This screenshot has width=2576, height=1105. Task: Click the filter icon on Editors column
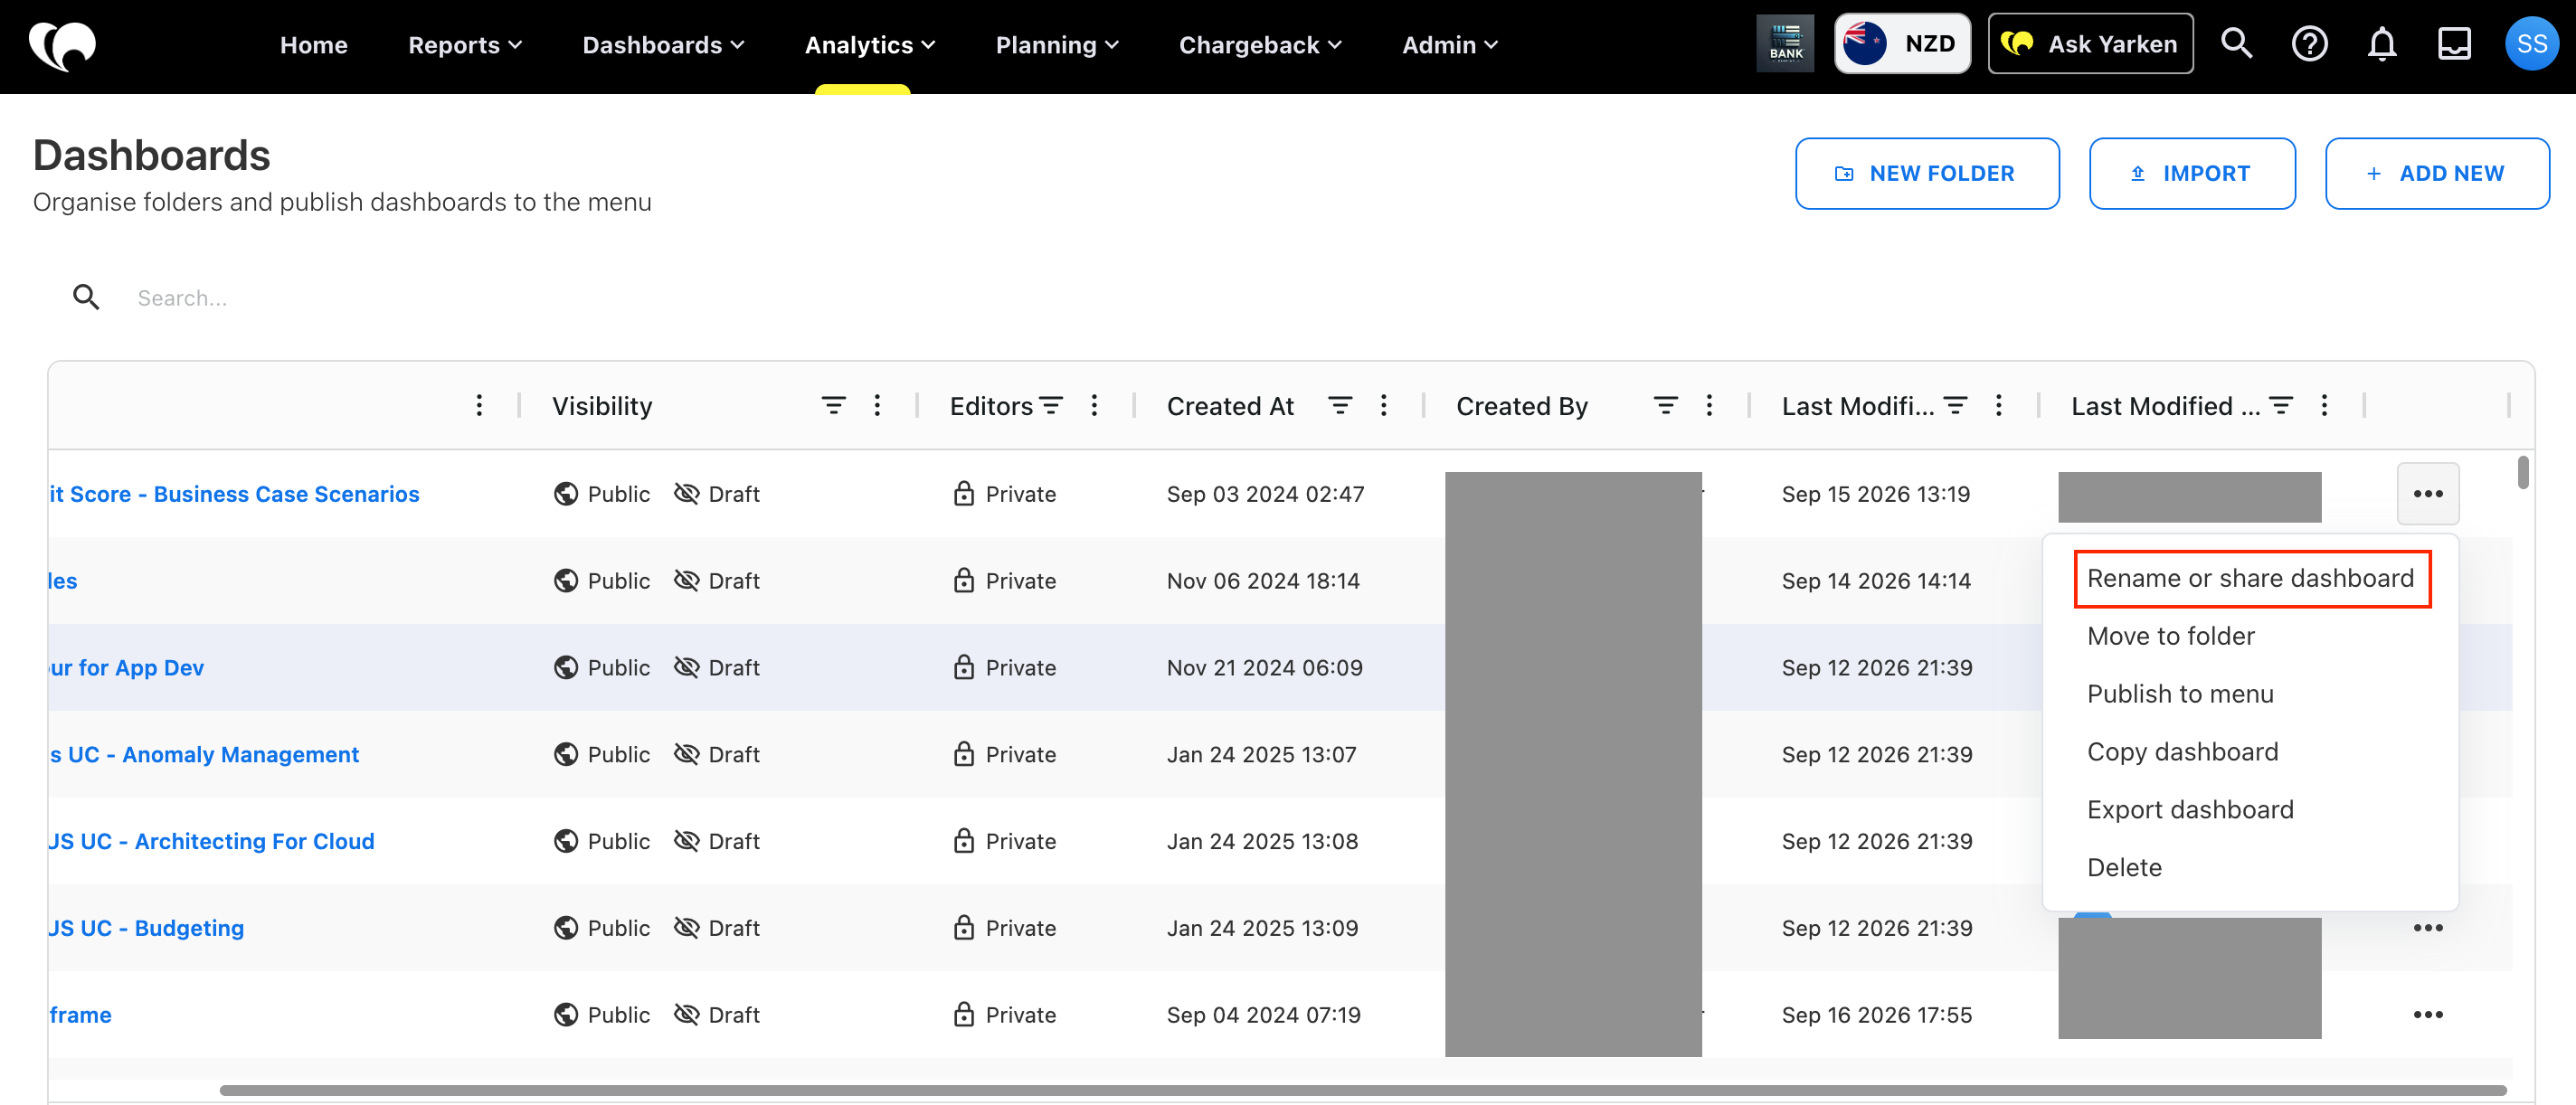pos(1051,405)
